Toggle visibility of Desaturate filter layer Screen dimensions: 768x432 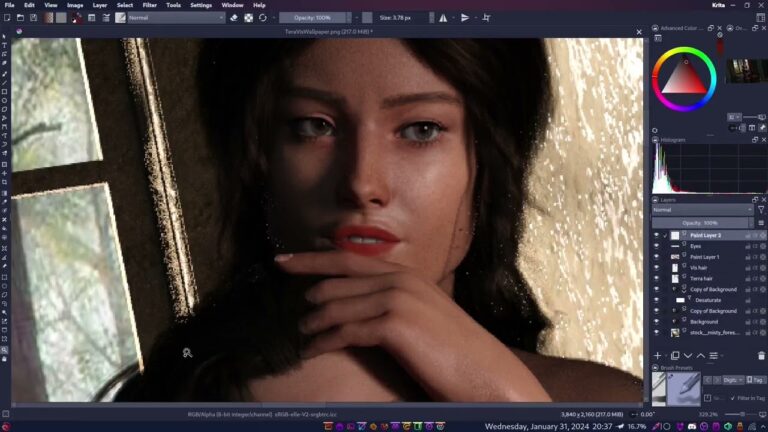(x=656, y=300)
